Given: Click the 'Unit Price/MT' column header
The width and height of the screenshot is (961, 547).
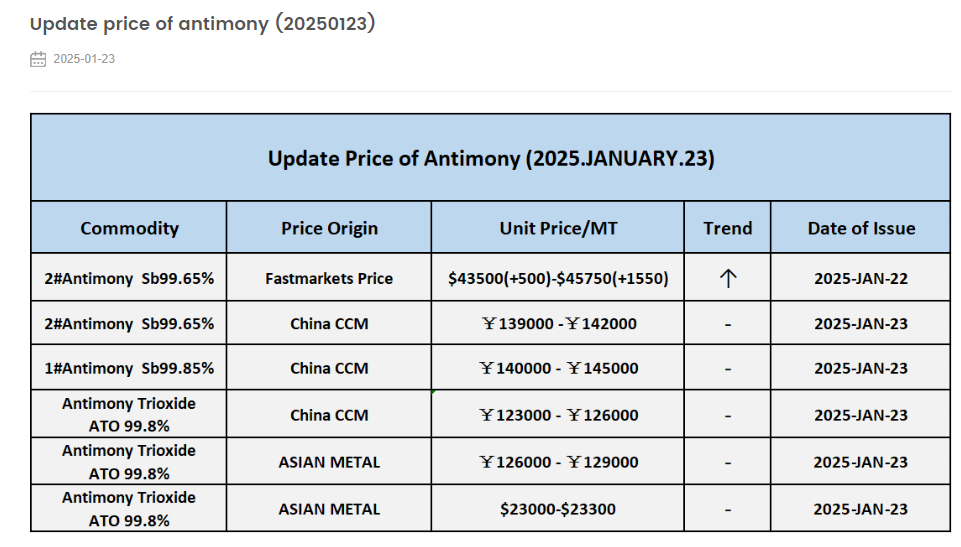Looking at the screenshot, I should coord(558,228).
